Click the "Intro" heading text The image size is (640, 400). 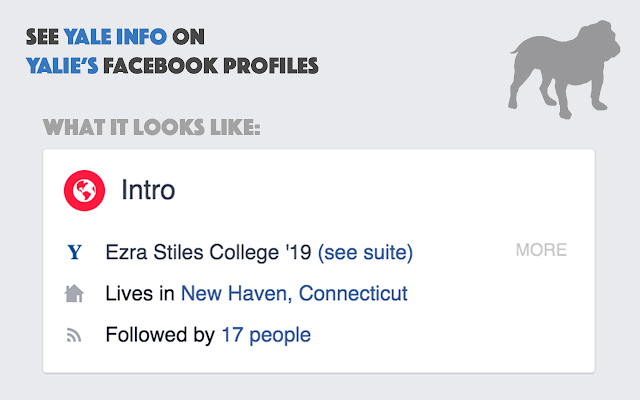149,189
